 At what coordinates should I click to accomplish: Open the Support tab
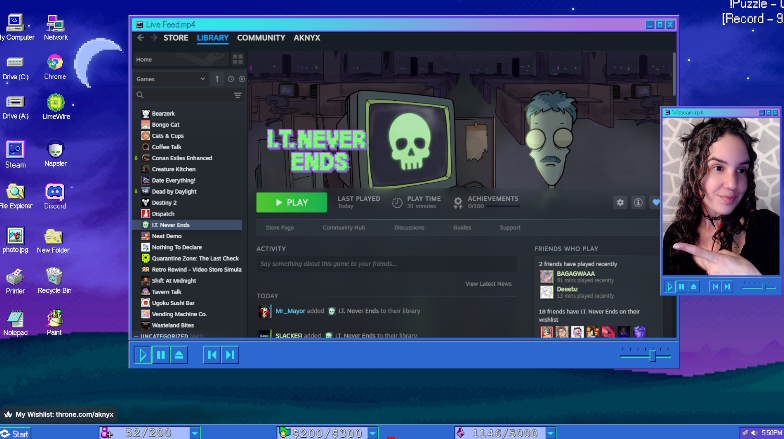[510, 228]
